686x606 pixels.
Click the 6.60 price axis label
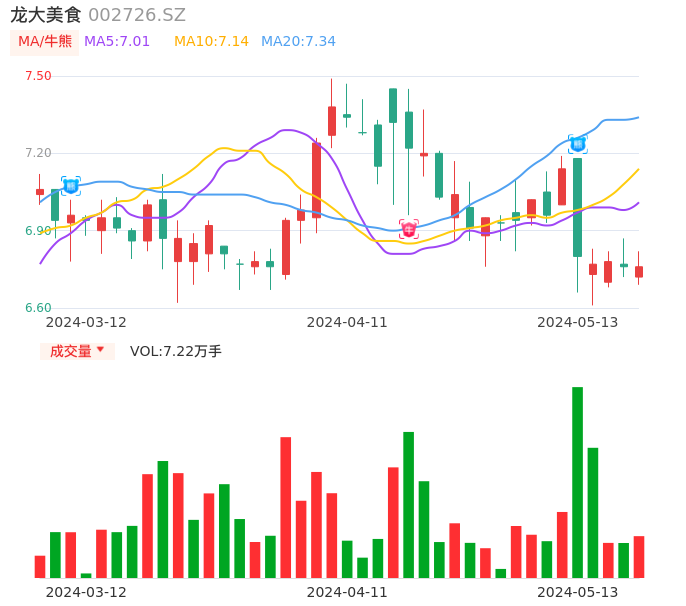click(x=38, y=308)
